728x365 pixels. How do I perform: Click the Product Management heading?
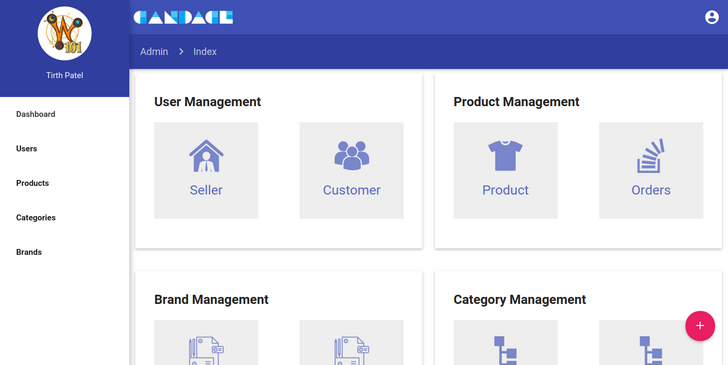point(516,102)
